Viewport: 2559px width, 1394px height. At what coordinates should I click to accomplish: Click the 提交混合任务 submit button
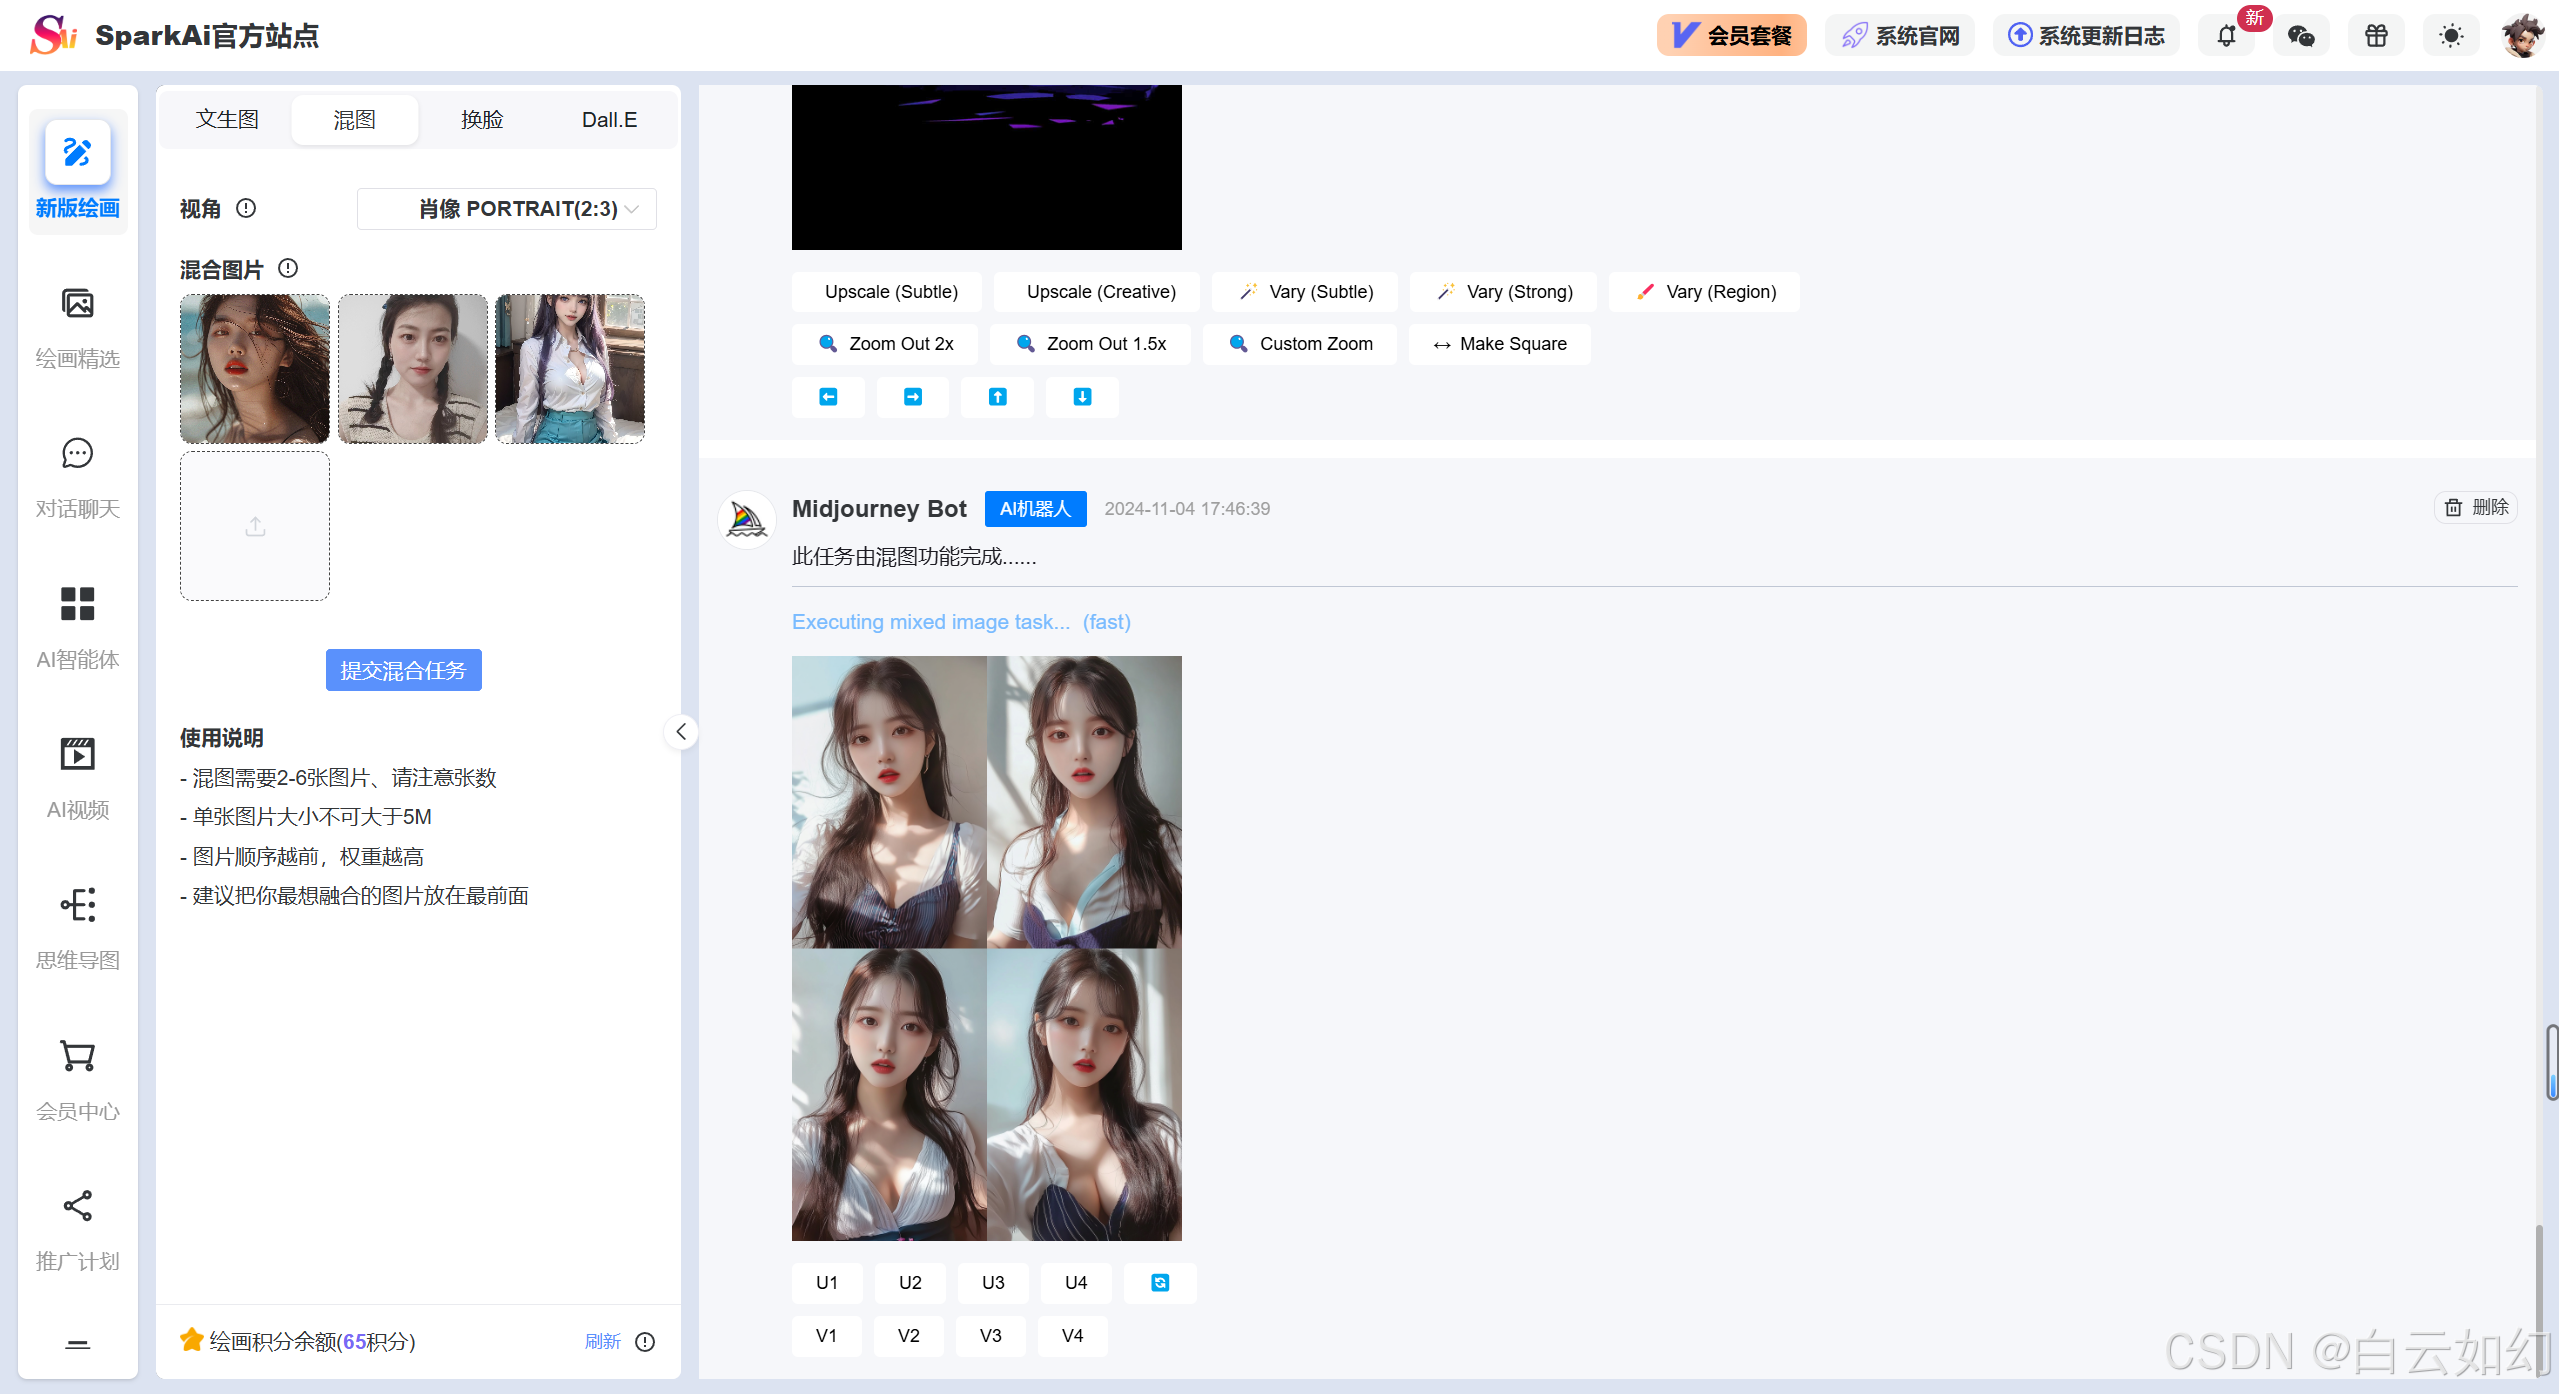coord(403,670)
